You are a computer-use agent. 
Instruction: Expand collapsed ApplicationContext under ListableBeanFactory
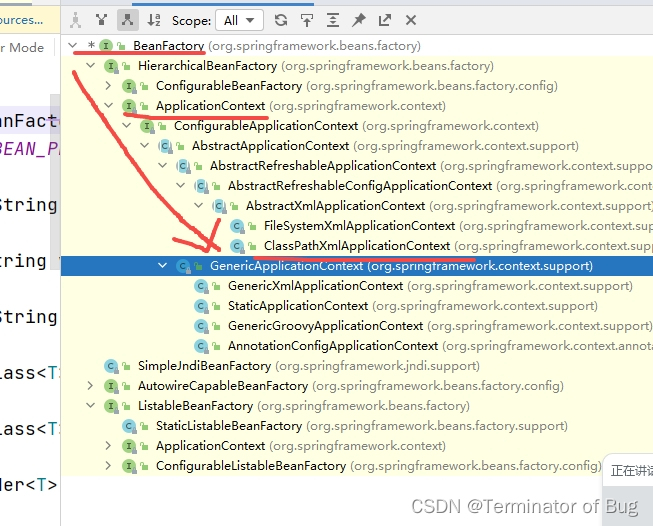(x=108, y=445)
